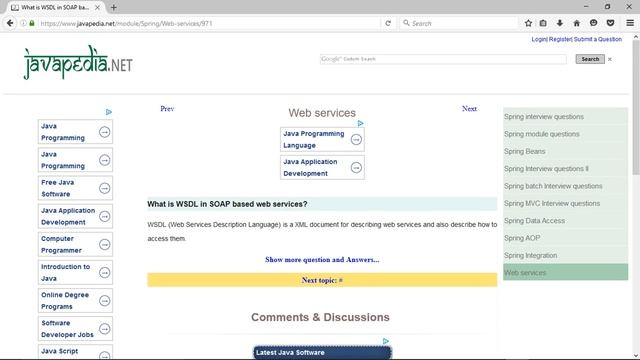Viewport: 640px width, 360px height.
Task: Open the hamburger menu of the browser
Action: click(x=630, y=23)
